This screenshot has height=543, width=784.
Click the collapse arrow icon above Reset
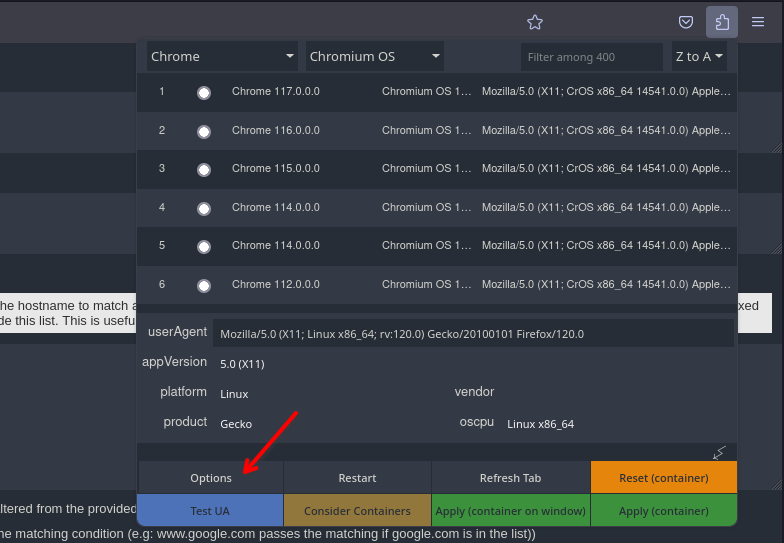click(x=718, y=452)
